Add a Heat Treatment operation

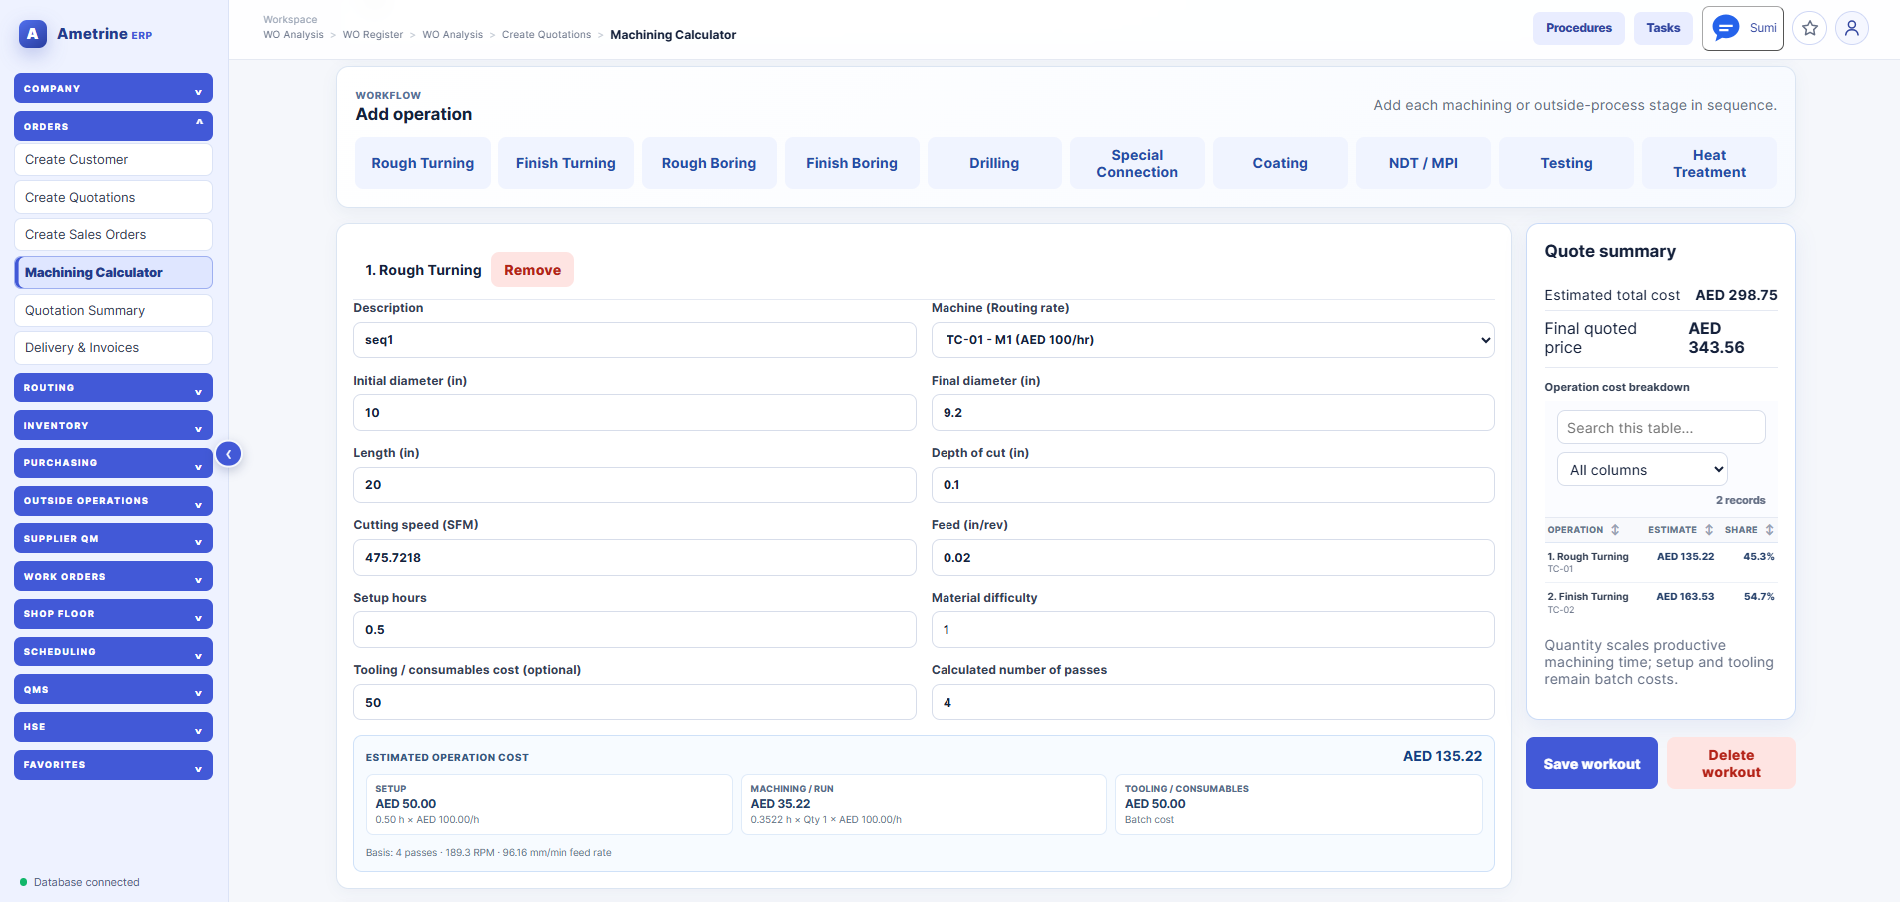click(1709, 163)
